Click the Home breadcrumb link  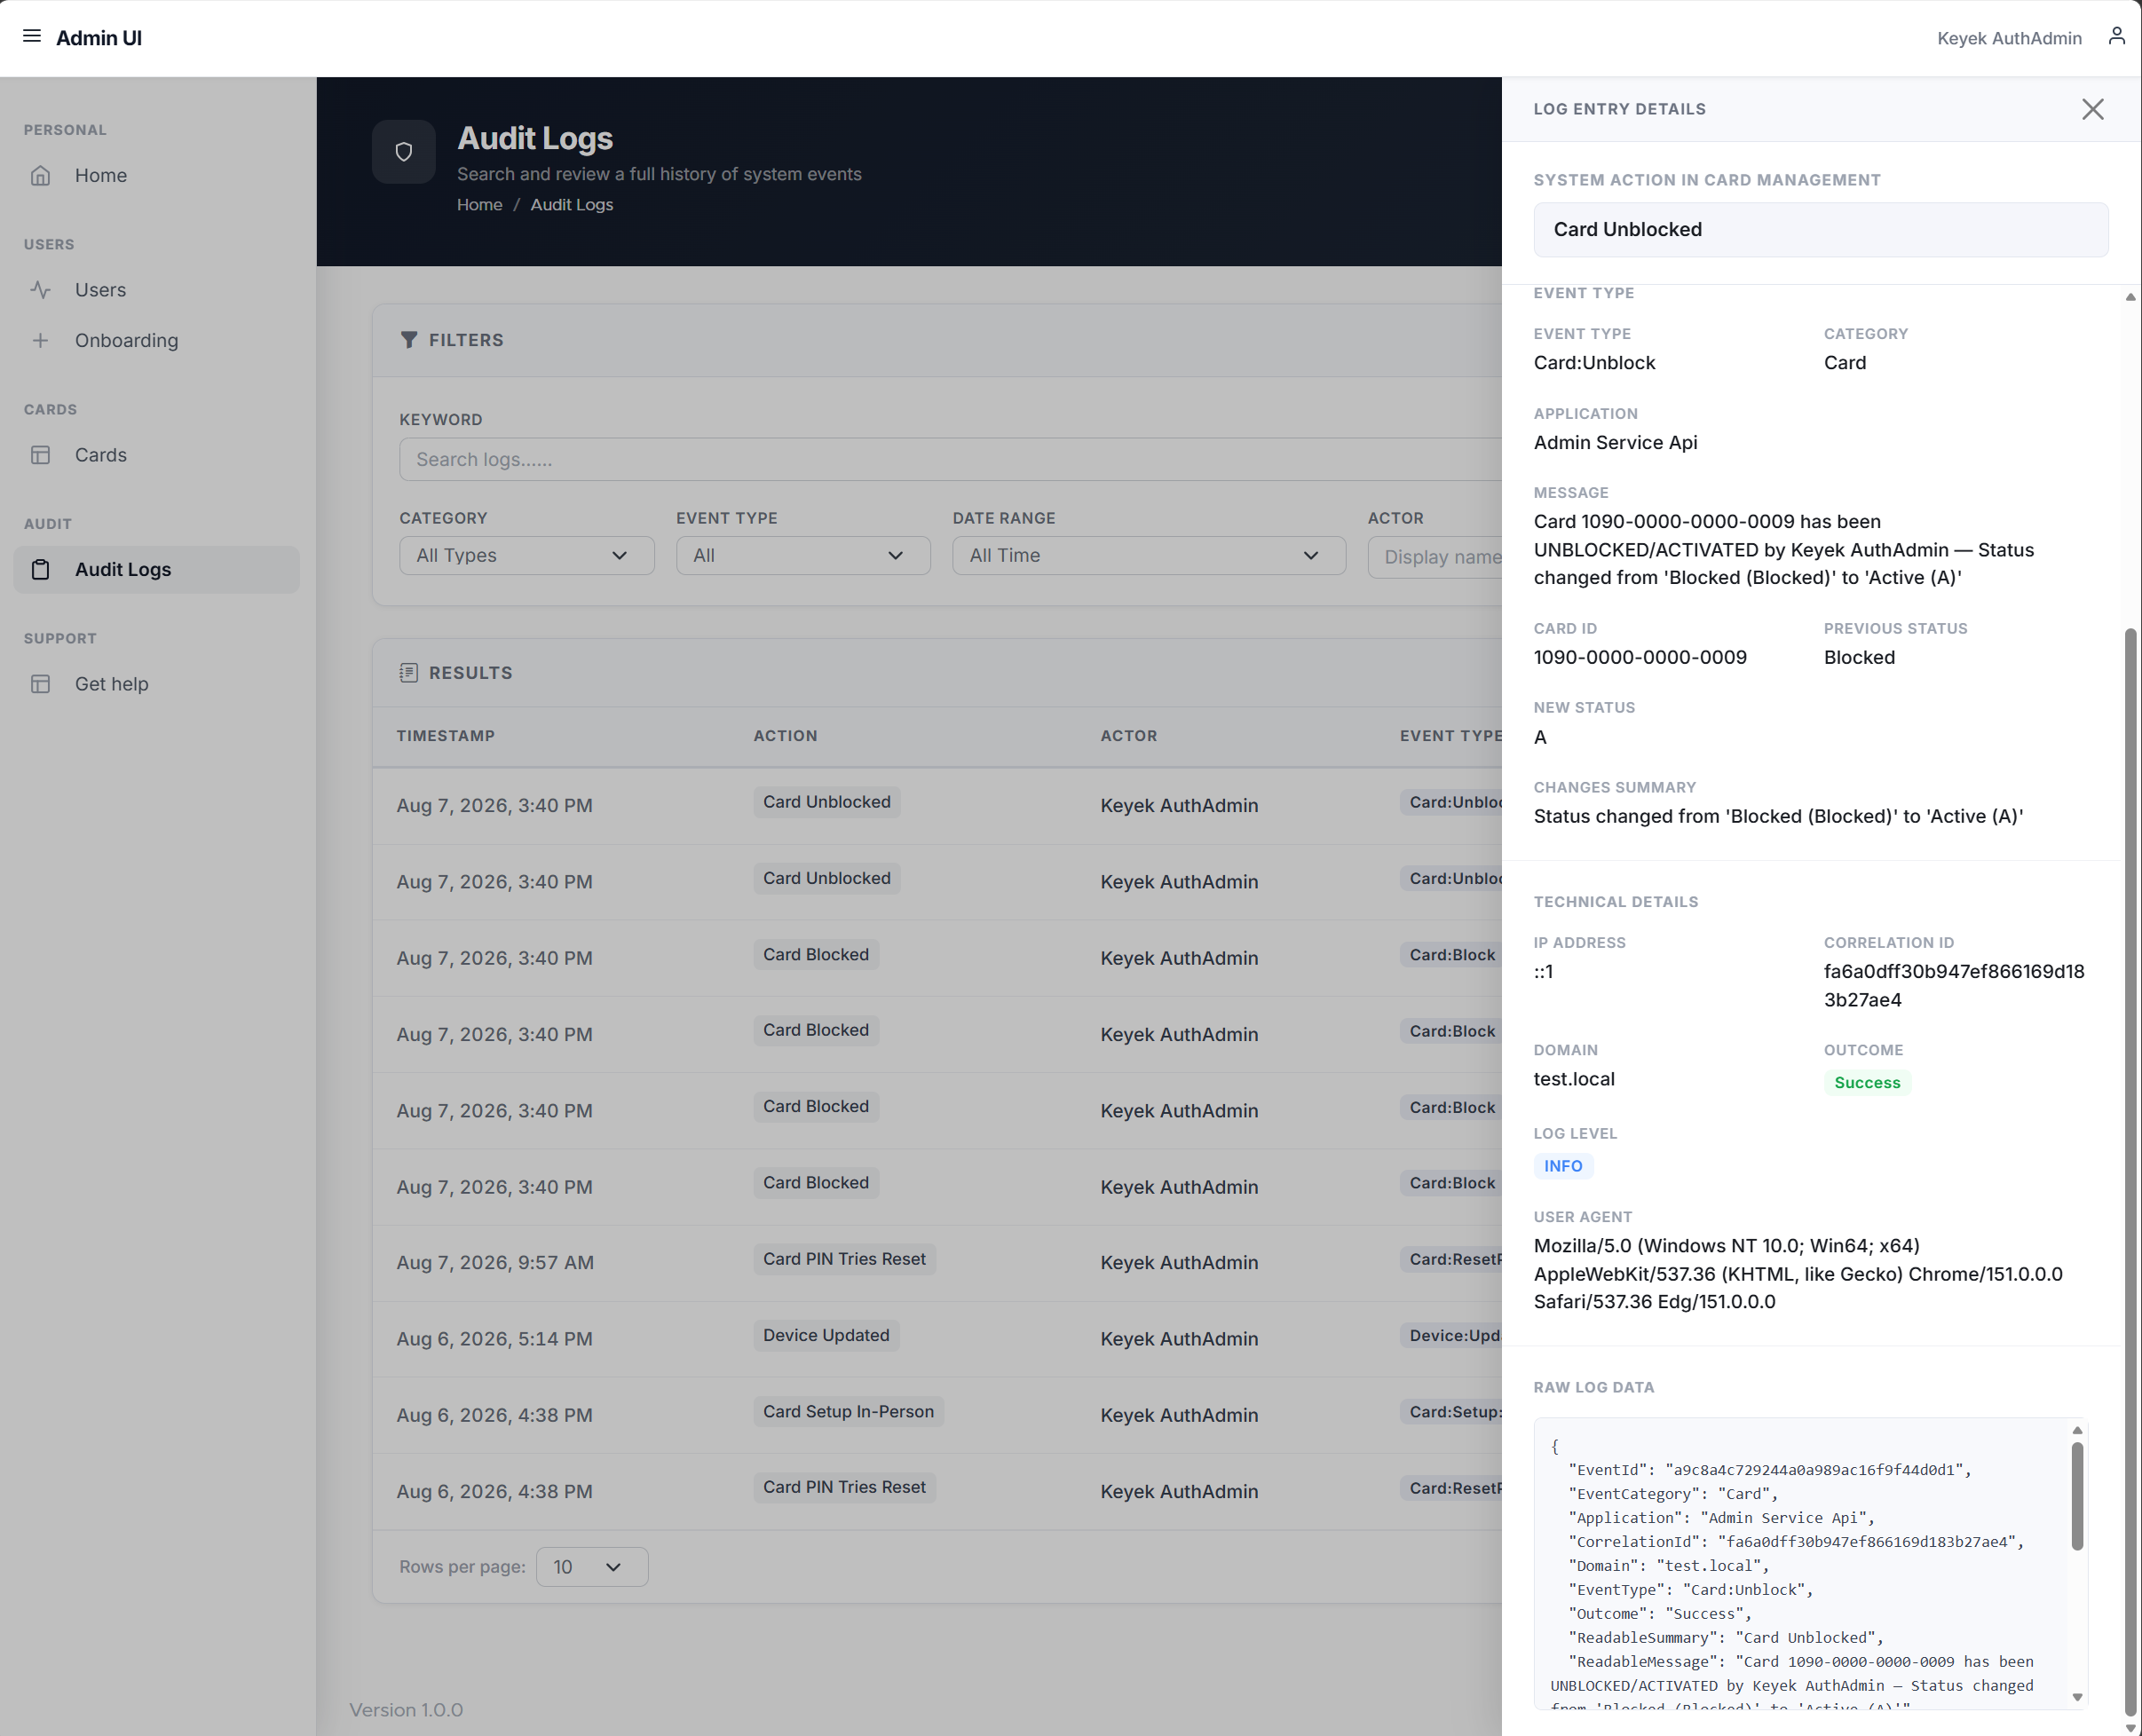pos(480,205)
